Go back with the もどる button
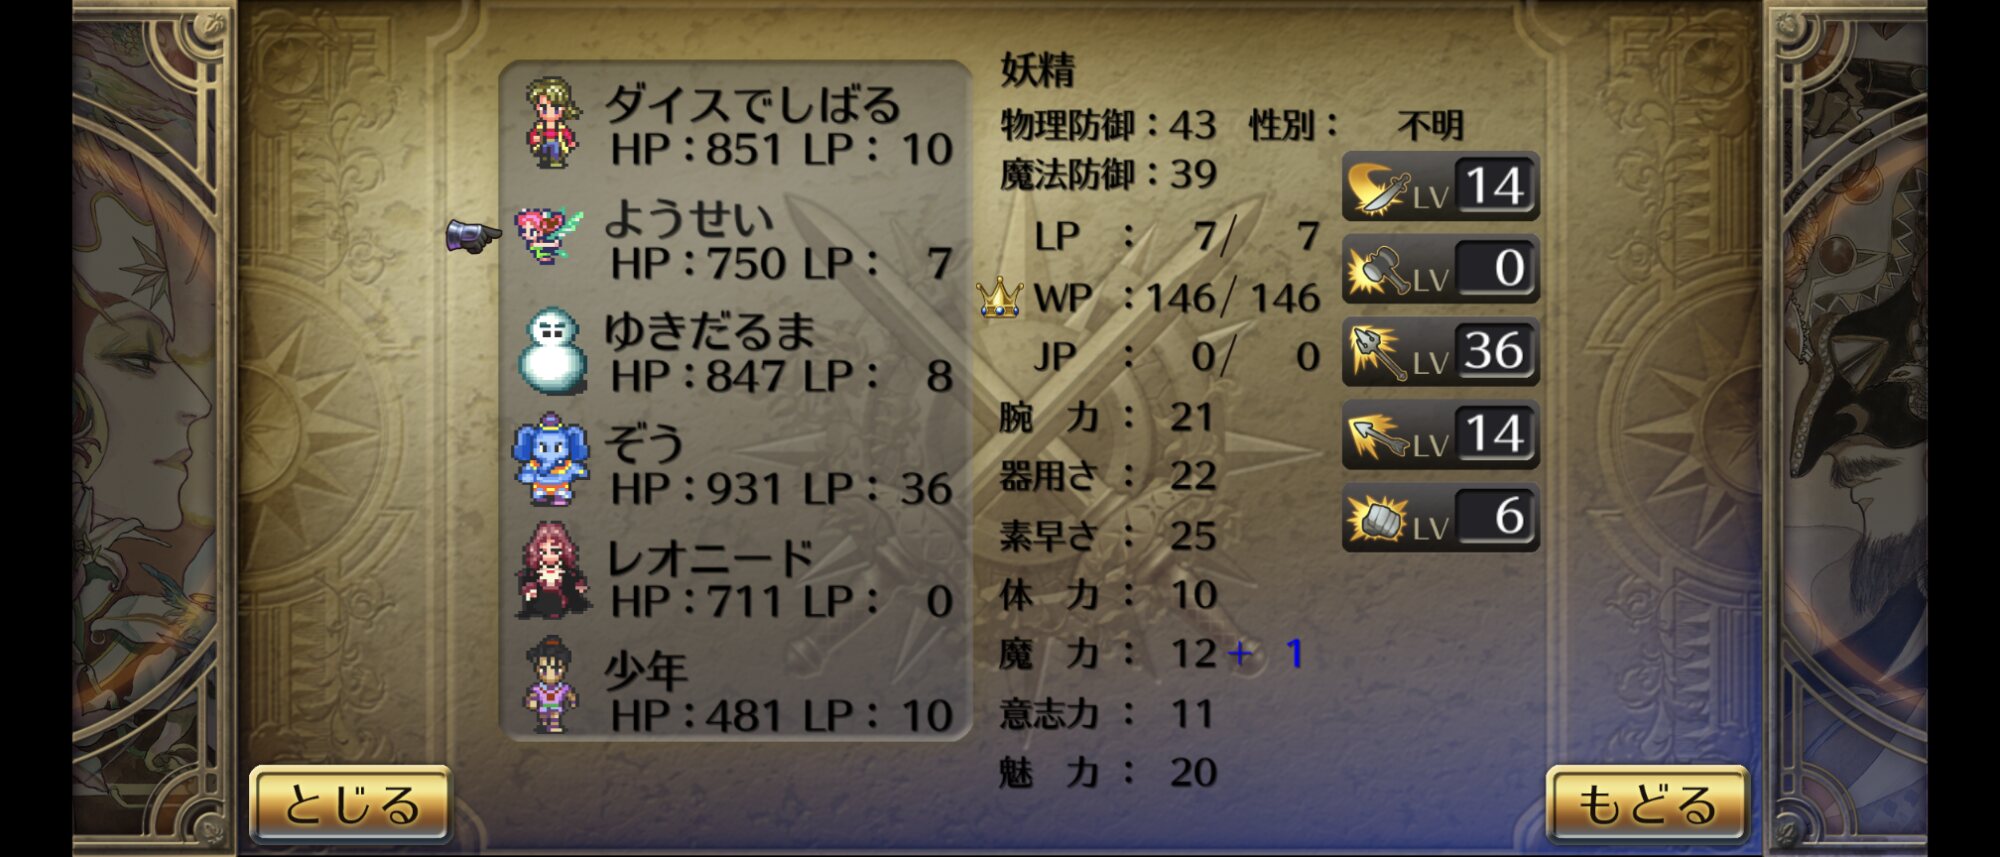 tap(1648, 805)
